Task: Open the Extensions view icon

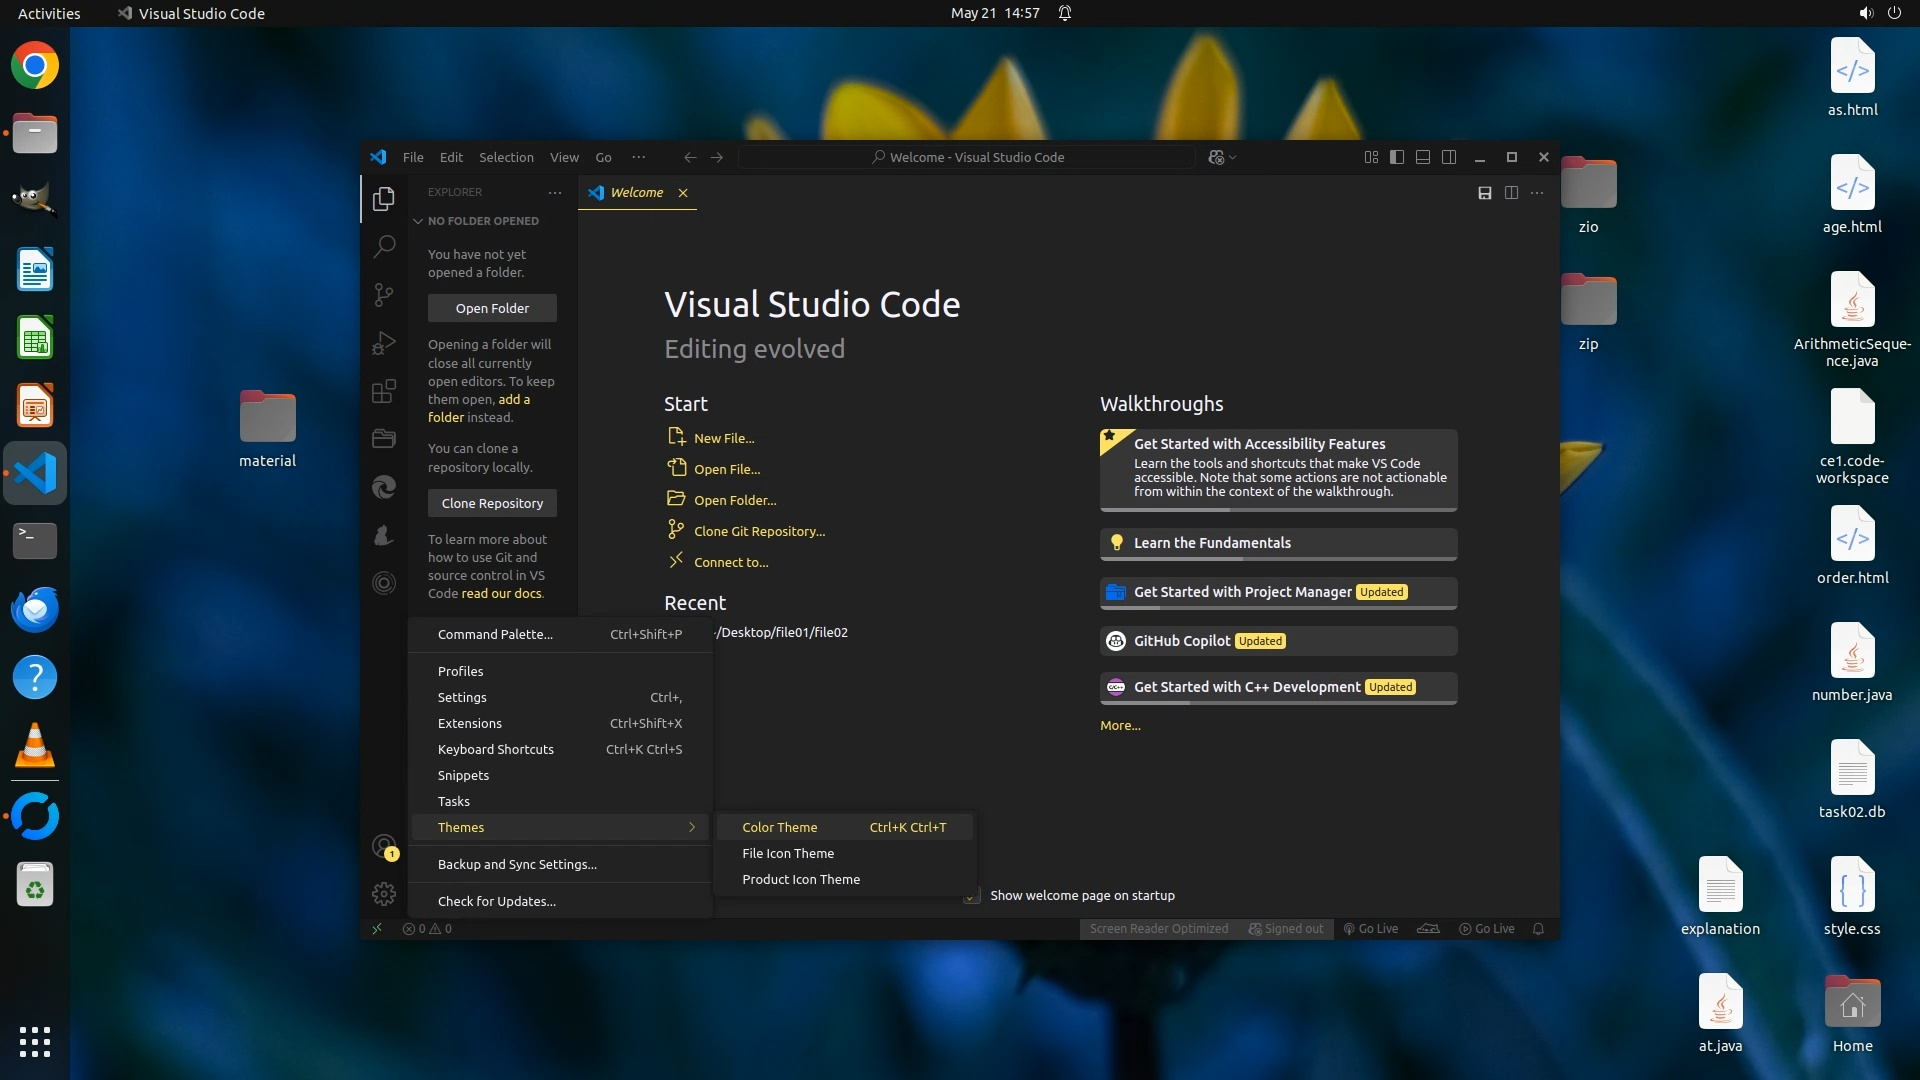Action: (x=384, y=391)
